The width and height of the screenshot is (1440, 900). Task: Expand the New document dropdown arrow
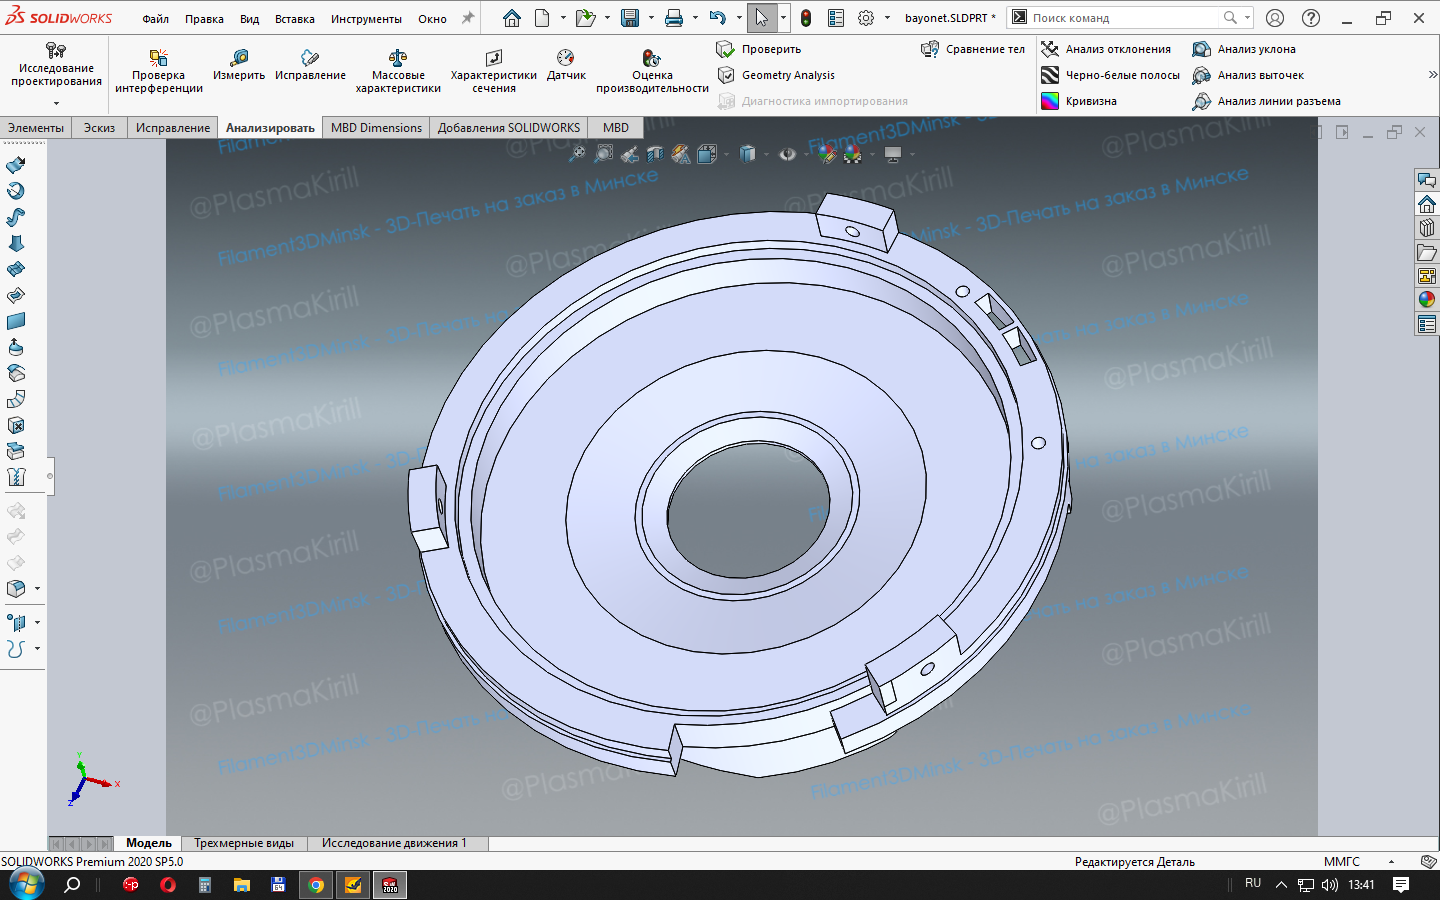[x=563, y=18]
